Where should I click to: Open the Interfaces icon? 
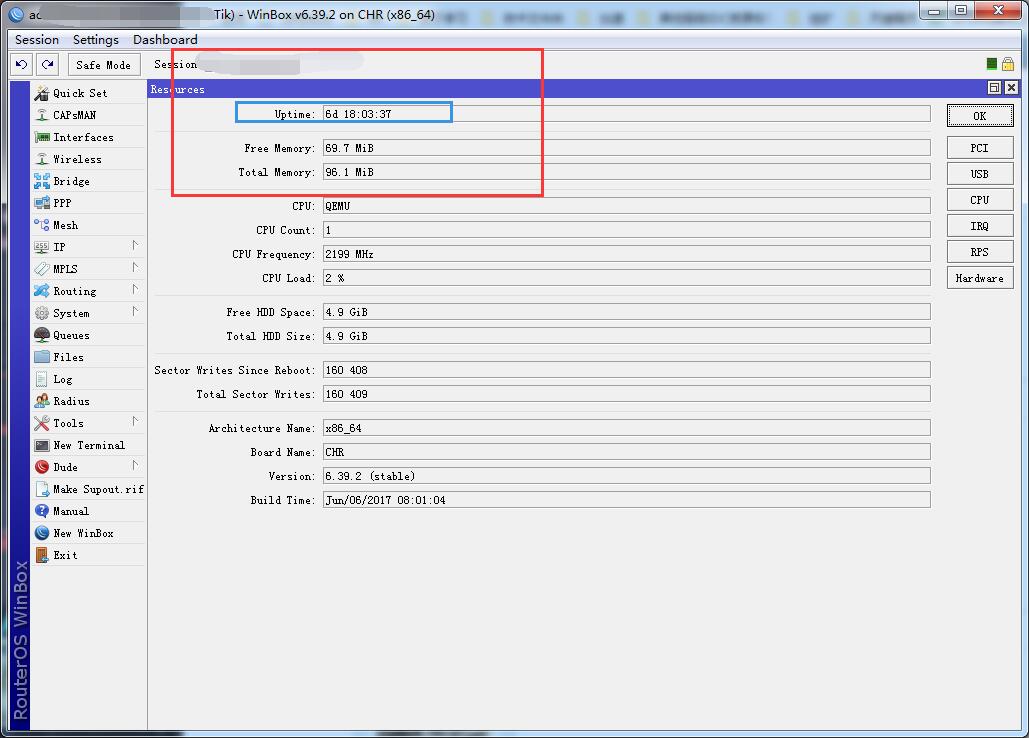pyautogui.click(x=42, y=137)
